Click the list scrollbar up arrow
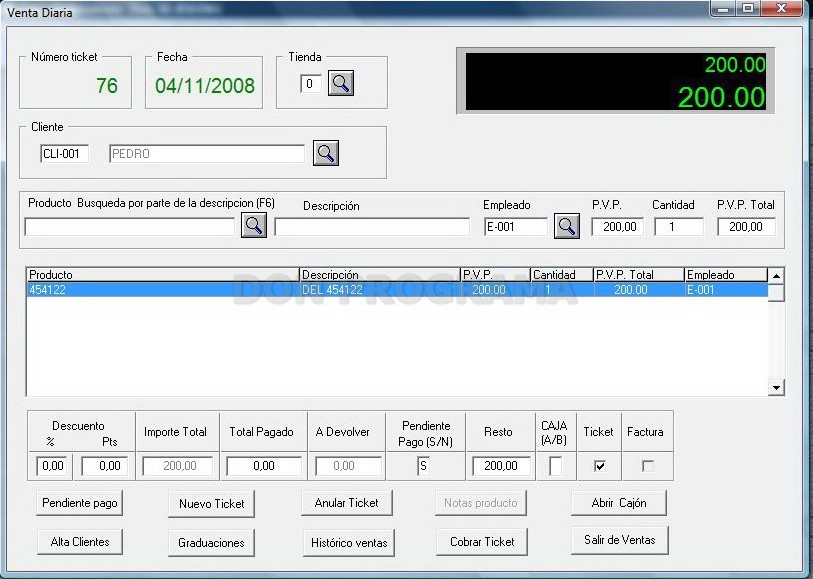The image size is (813, 579). (x=776, y=276)
